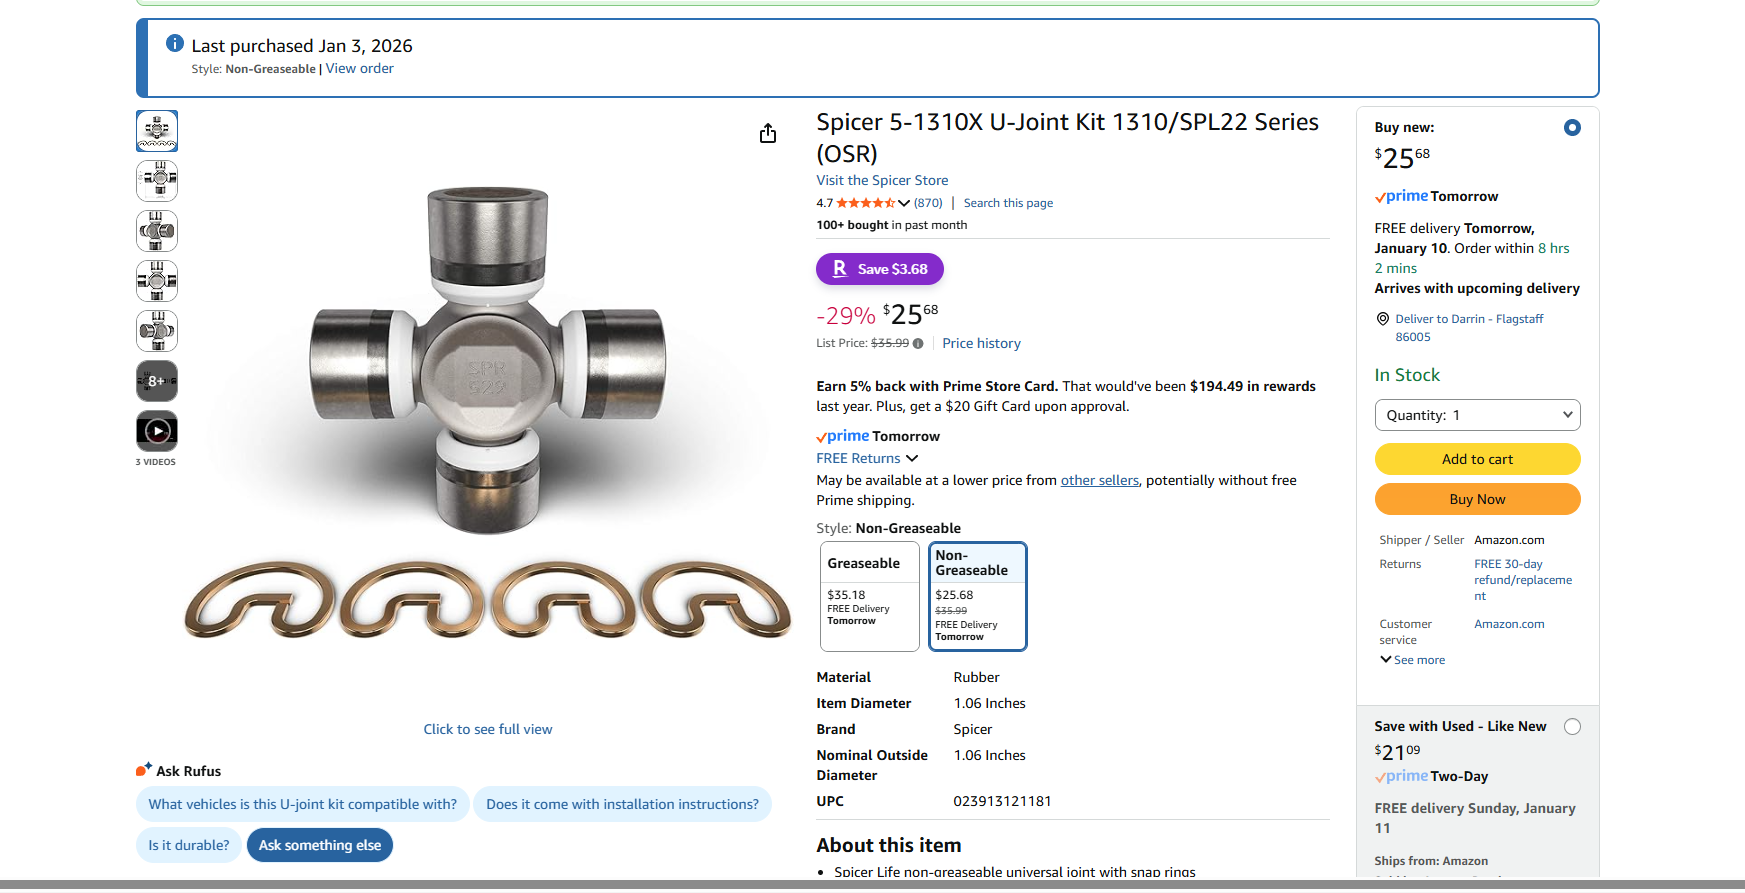The image size is (1745, 893).
Task: Open the Quantity dropdown
Action: (1477, 415)
